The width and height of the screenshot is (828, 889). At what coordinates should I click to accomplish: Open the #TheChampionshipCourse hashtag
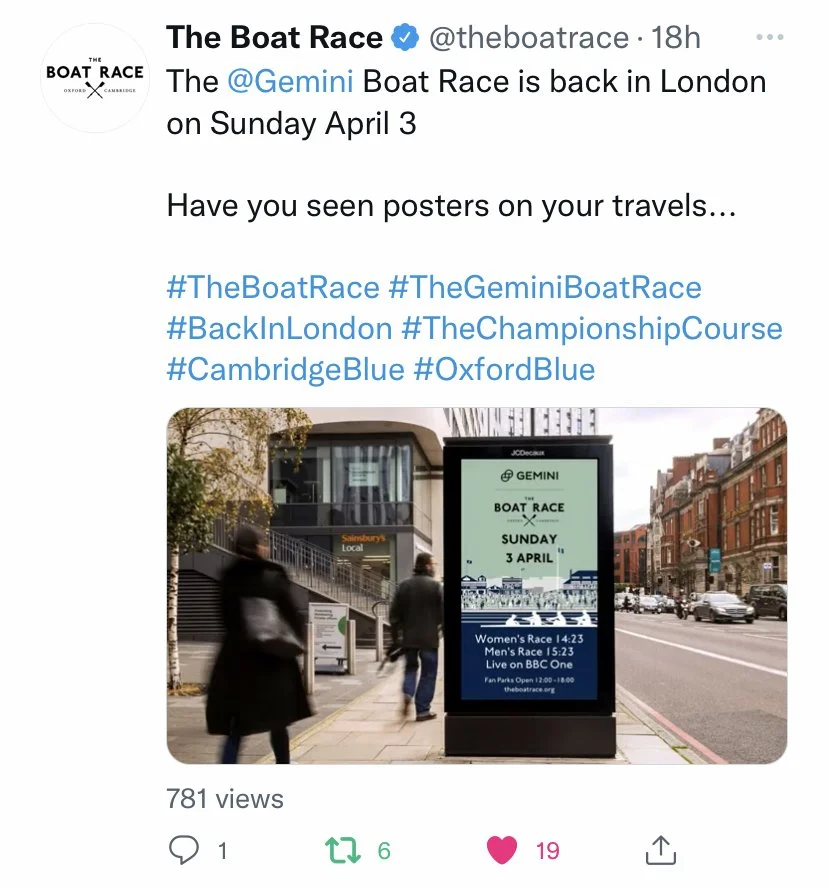click(x=592, y=328)
